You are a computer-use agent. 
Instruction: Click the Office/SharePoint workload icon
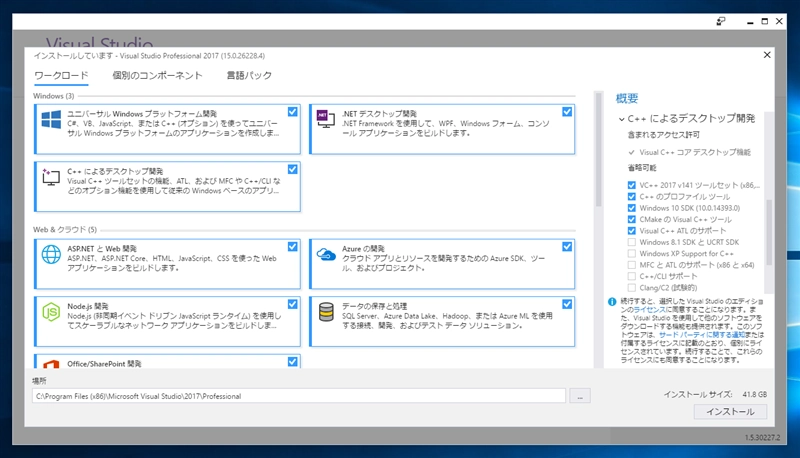pyautogui.click(x=51, y=364)
